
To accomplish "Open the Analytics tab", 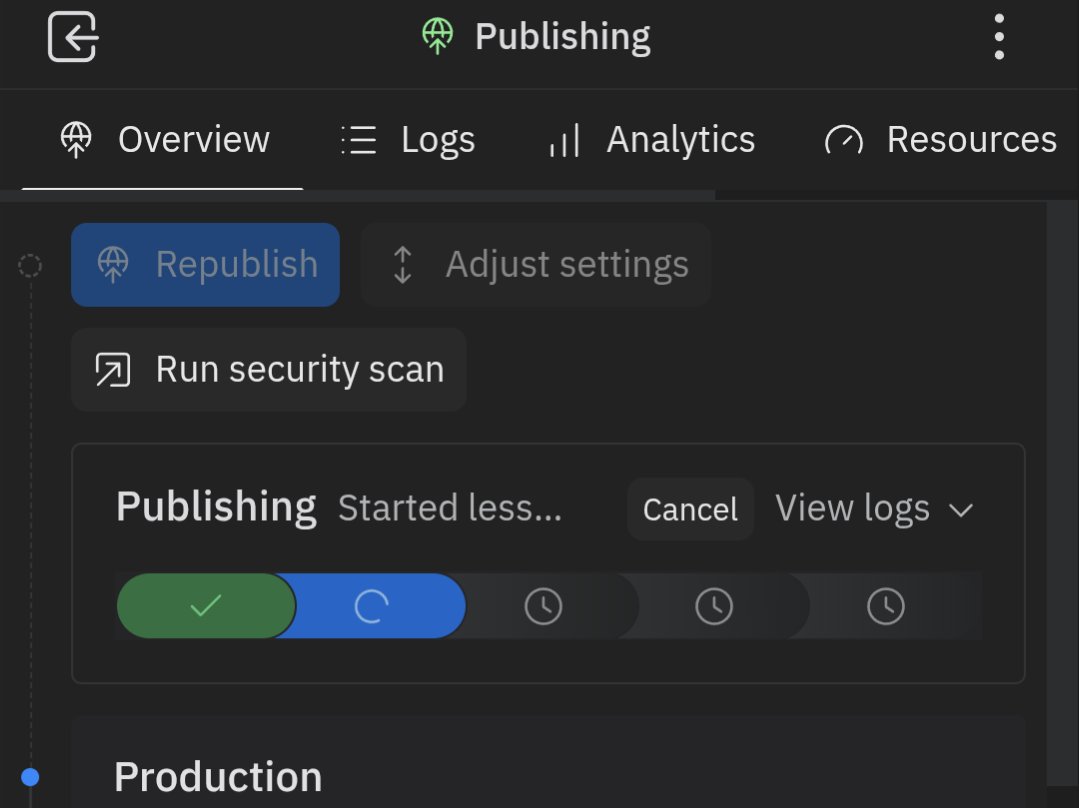I will [x=652, y=140].
